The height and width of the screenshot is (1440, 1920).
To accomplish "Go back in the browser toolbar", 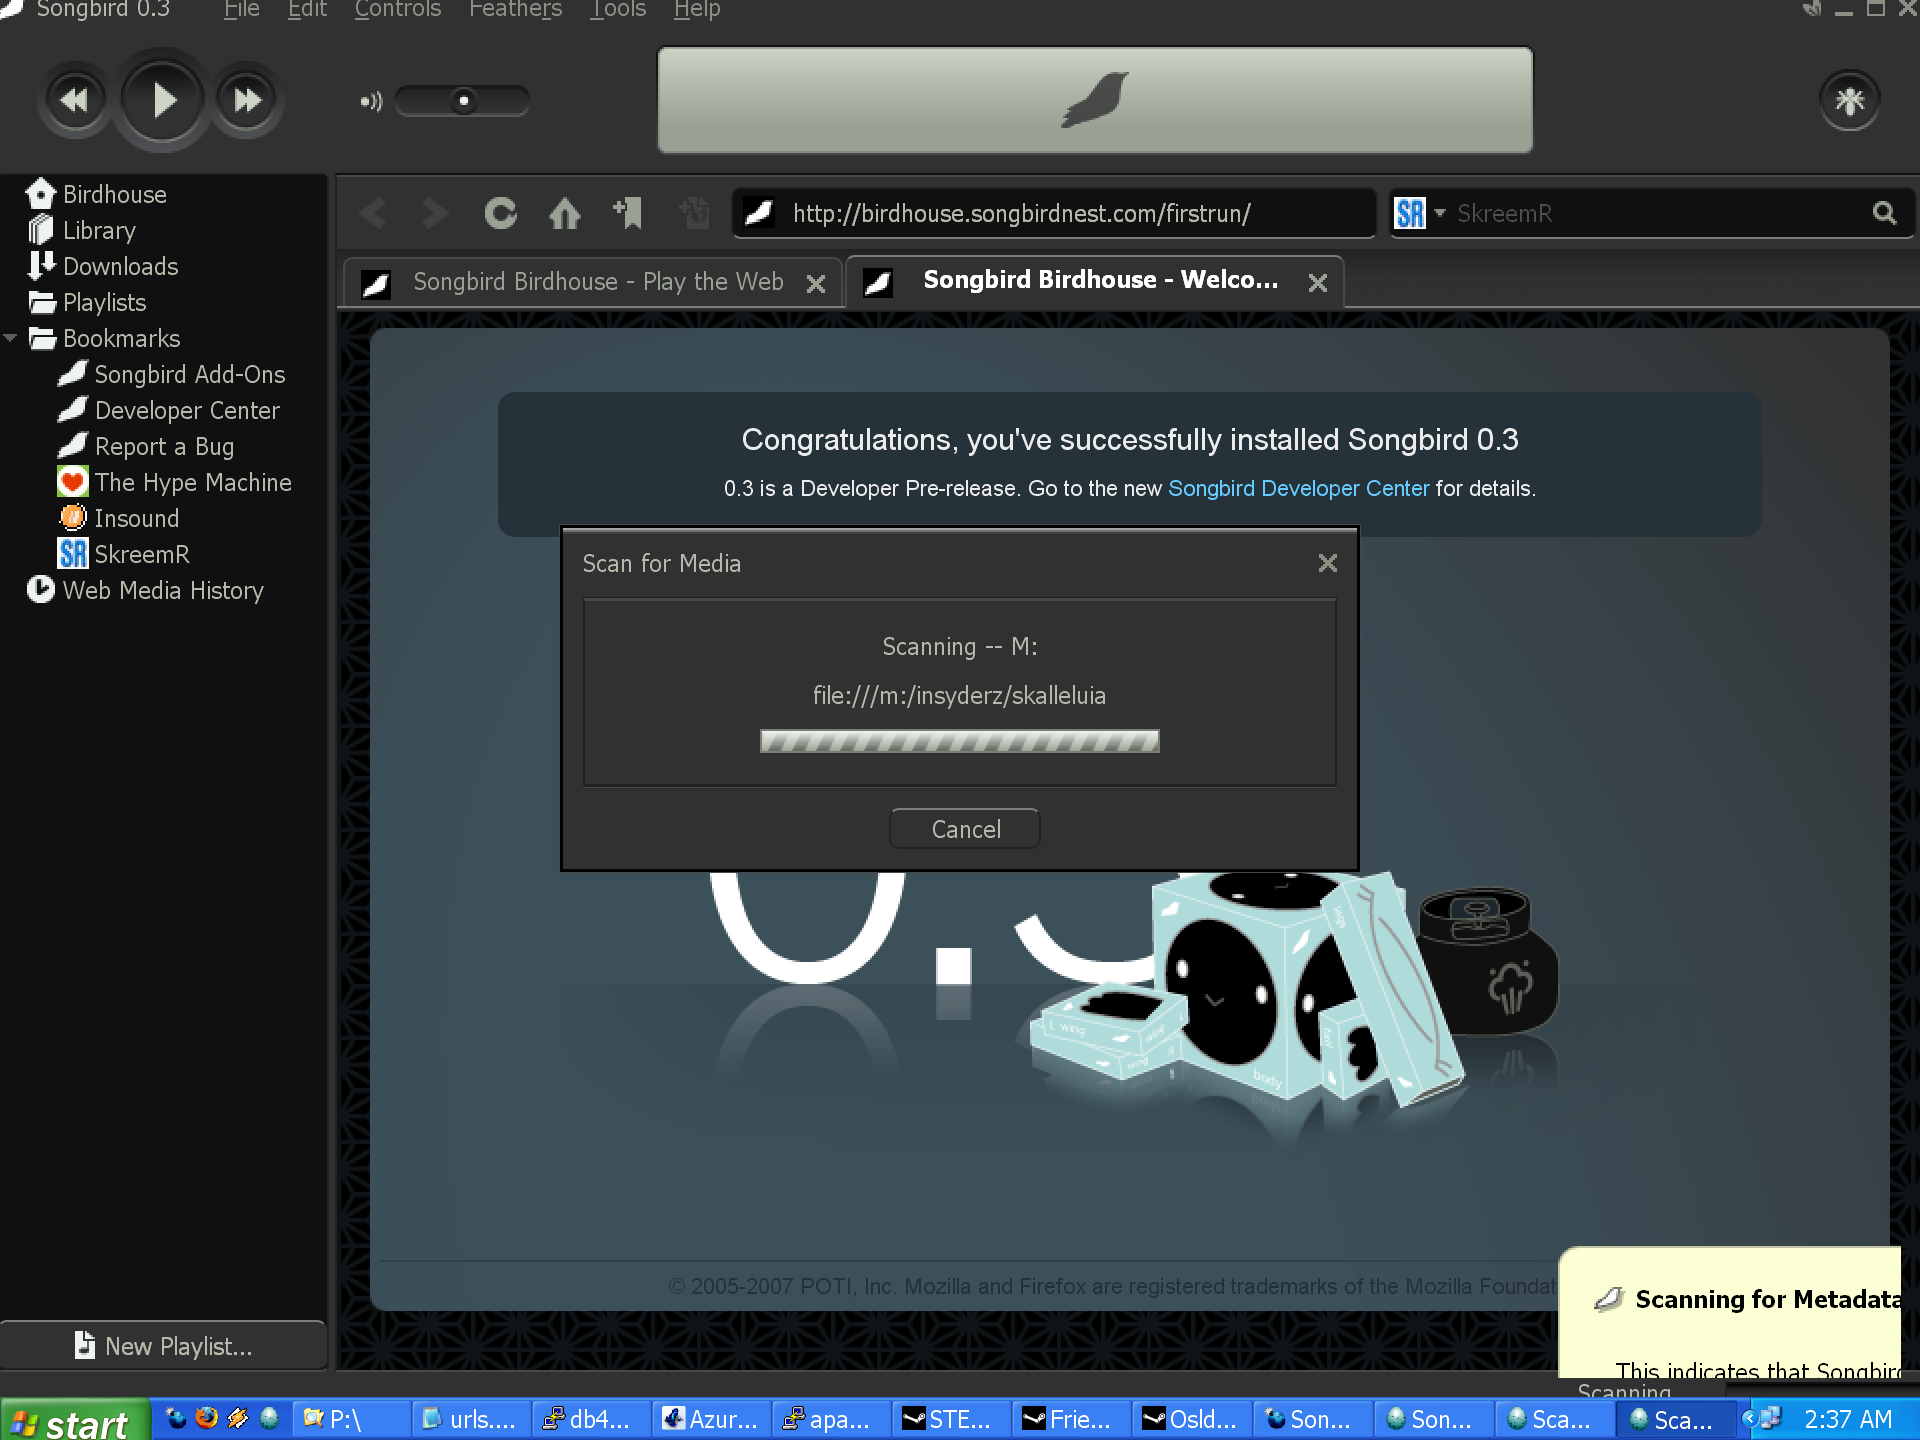I will (374, 213).
